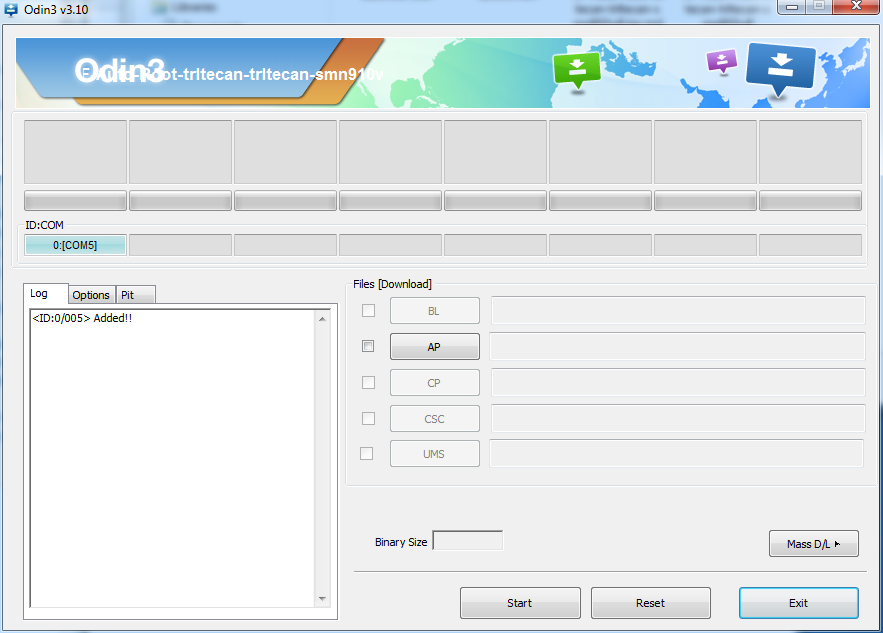Maximize the Odin3 window

click(819, 6)
